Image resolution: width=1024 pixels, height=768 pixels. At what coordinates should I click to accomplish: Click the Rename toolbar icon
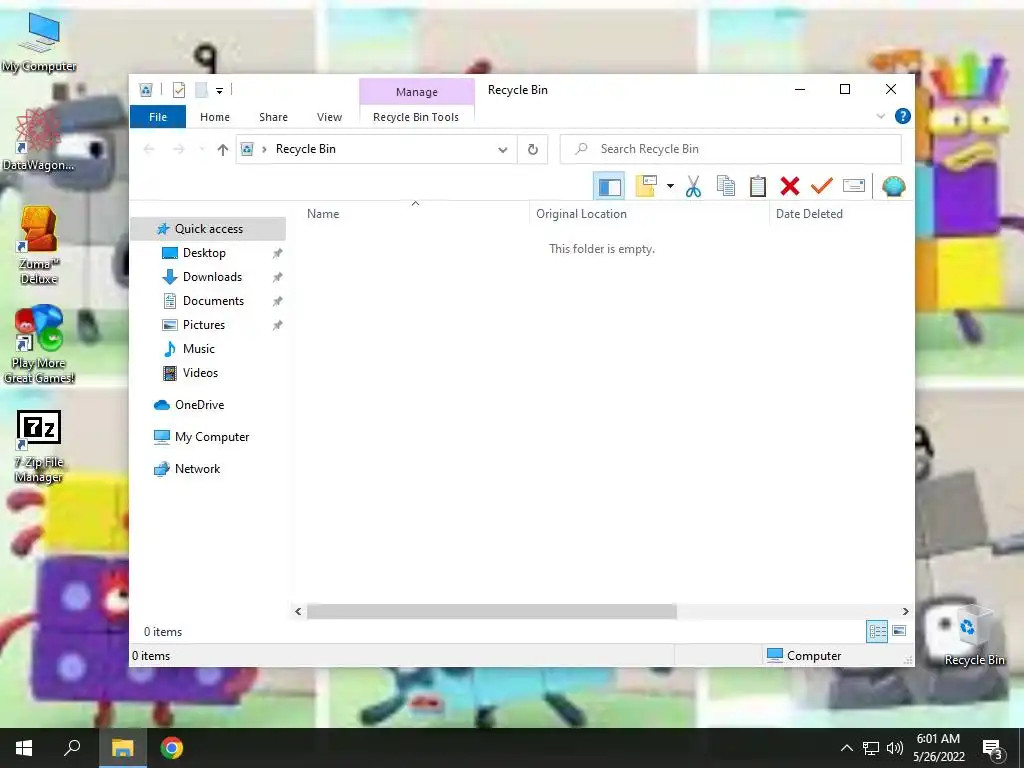point(854,186)
